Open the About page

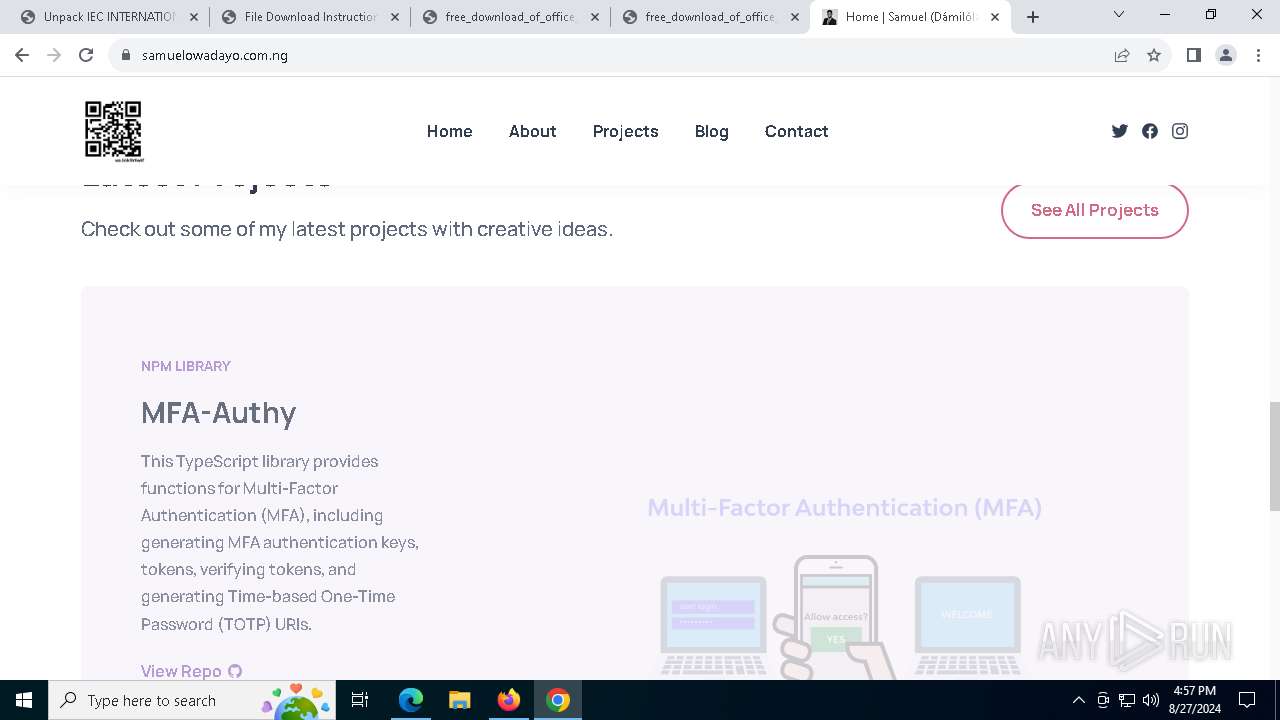tap(532, 131)
